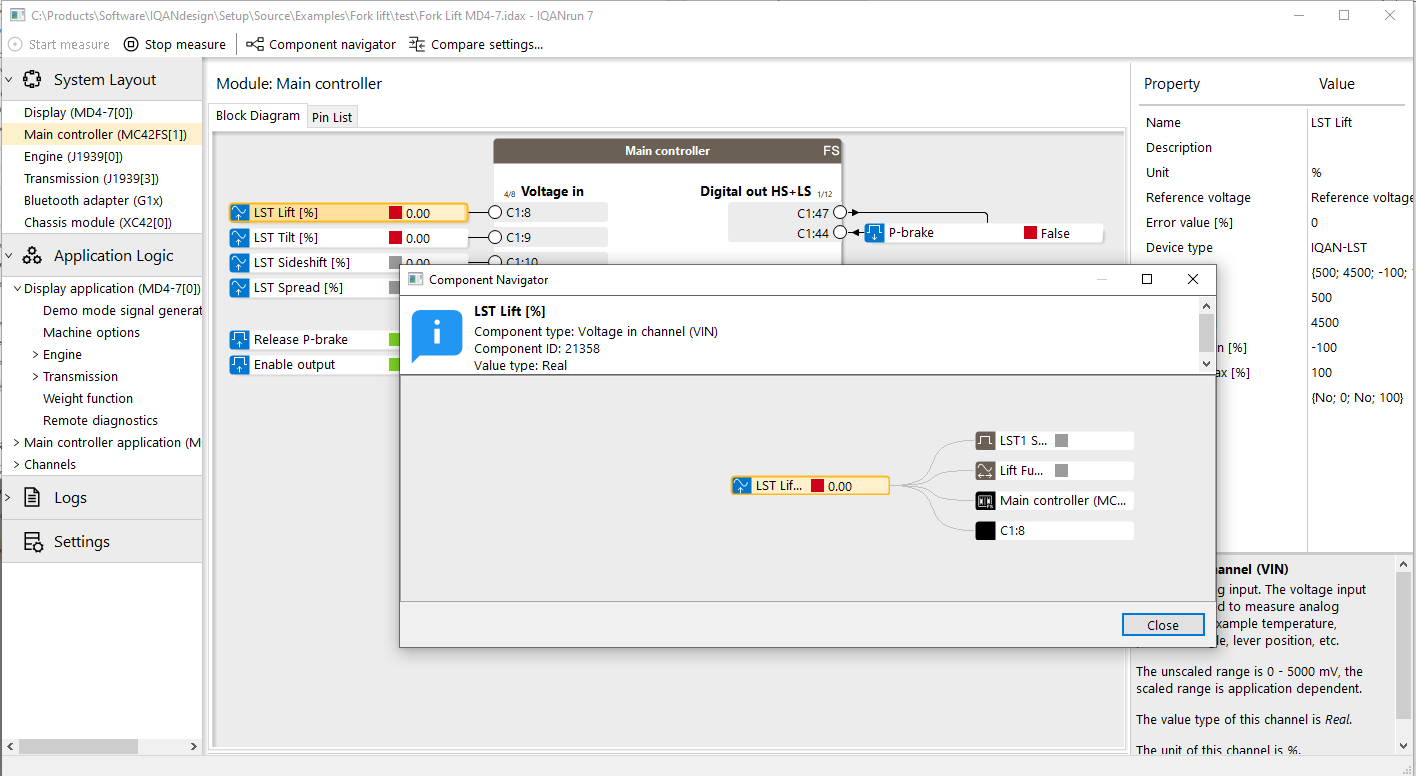Select Main controller (MC42FS[1]) module
The image size is (1416, 776).
click(101, 135)
